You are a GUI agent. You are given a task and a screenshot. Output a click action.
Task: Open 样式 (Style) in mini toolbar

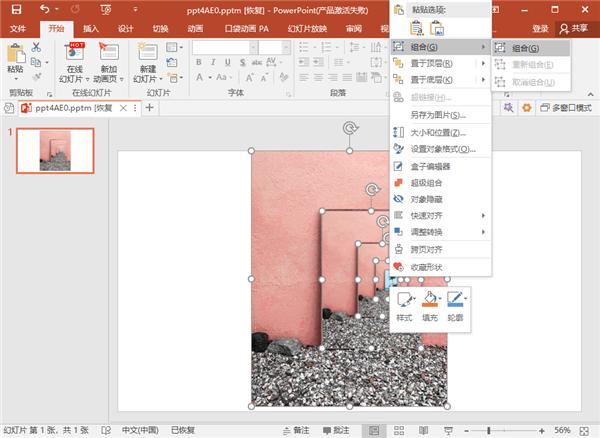pyautogui.click(x=404, y=307)
